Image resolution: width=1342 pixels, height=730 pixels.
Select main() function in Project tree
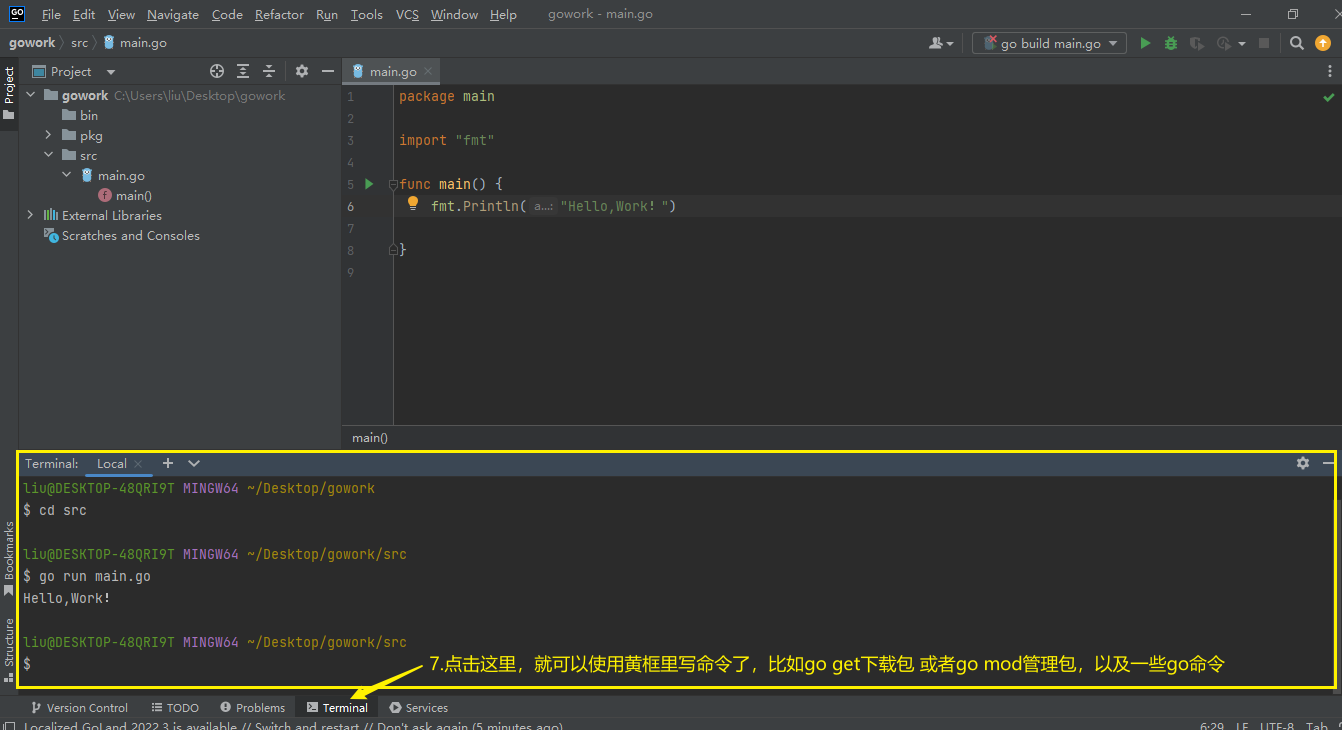[x=125, y=195]
